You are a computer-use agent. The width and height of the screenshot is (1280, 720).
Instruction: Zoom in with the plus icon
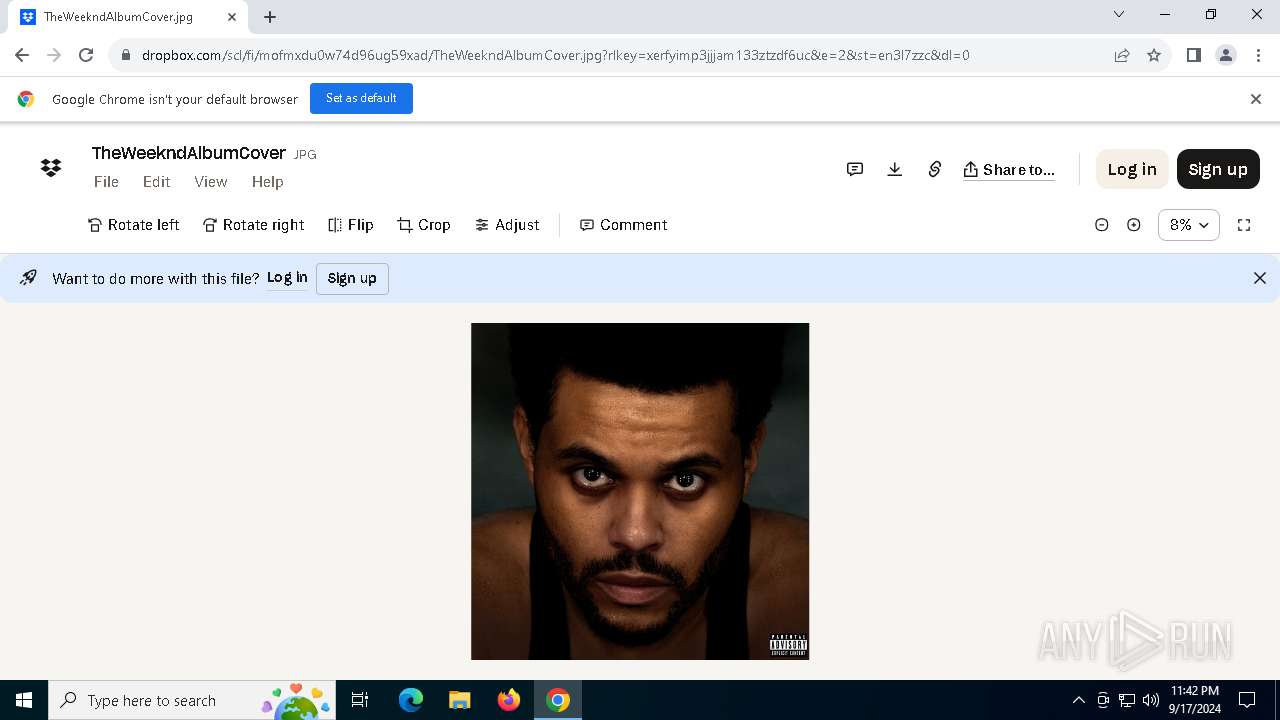tap(1134, 225)
